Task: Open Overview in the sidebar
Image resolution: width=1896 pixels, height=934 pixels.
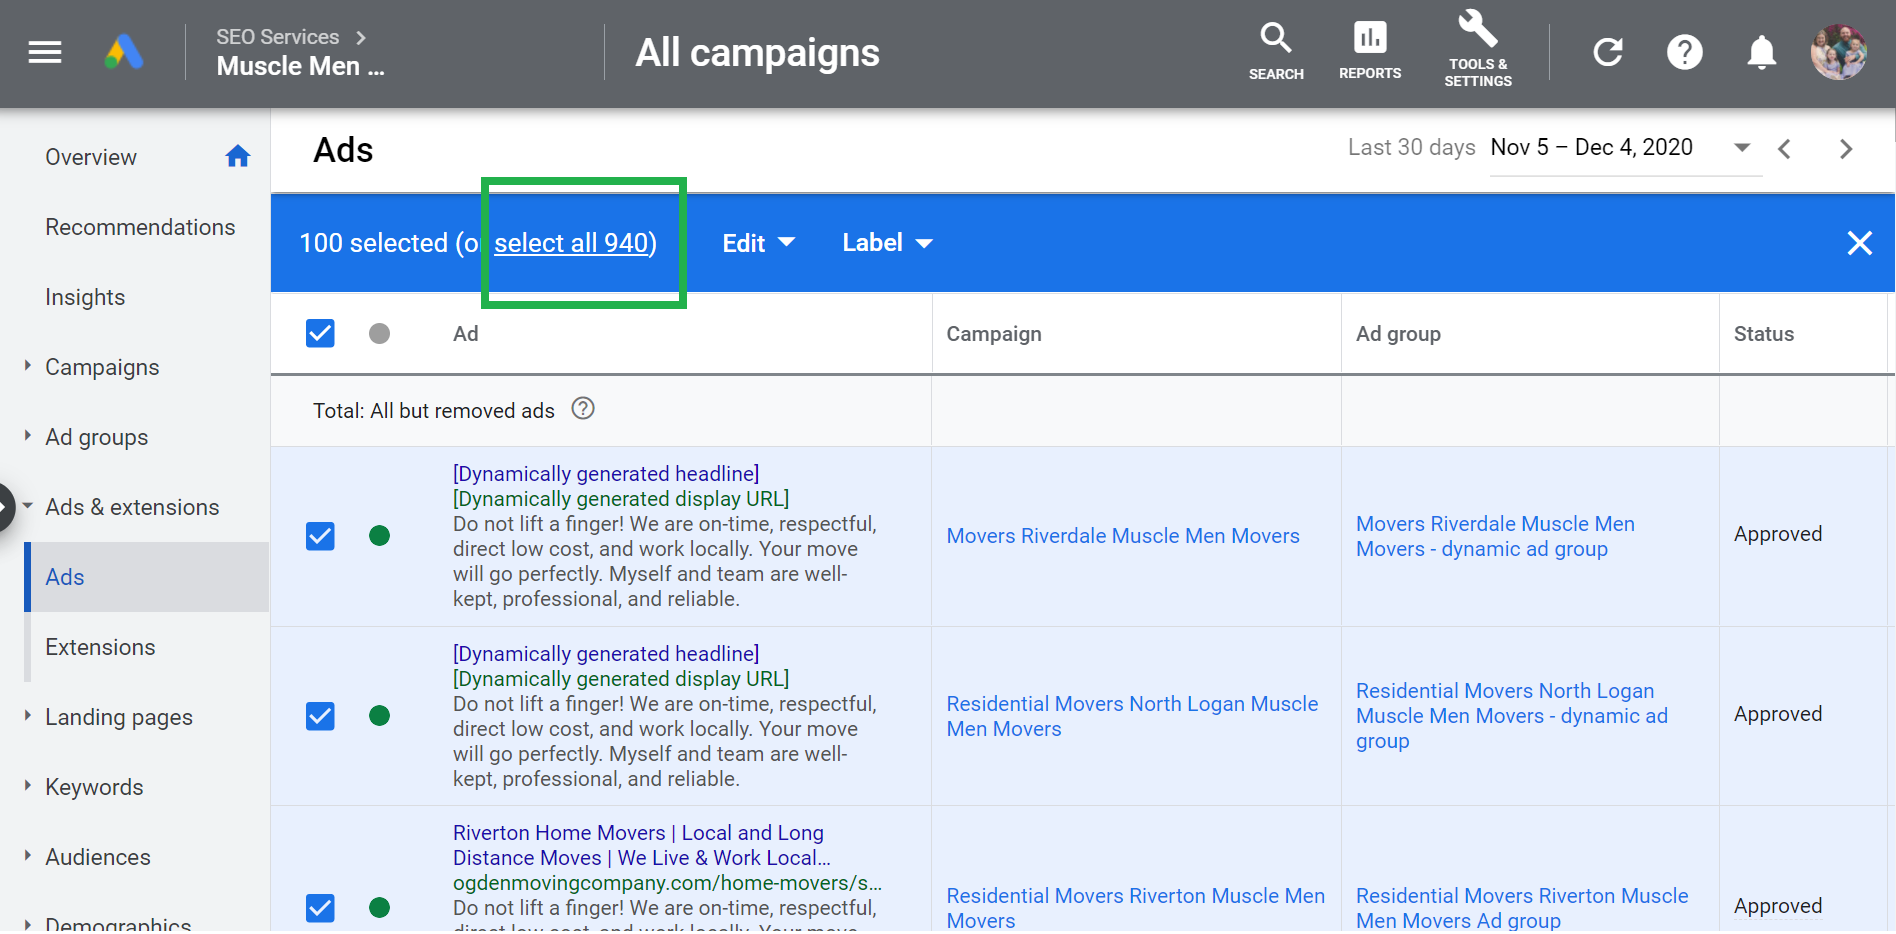Action: point(91,157)
